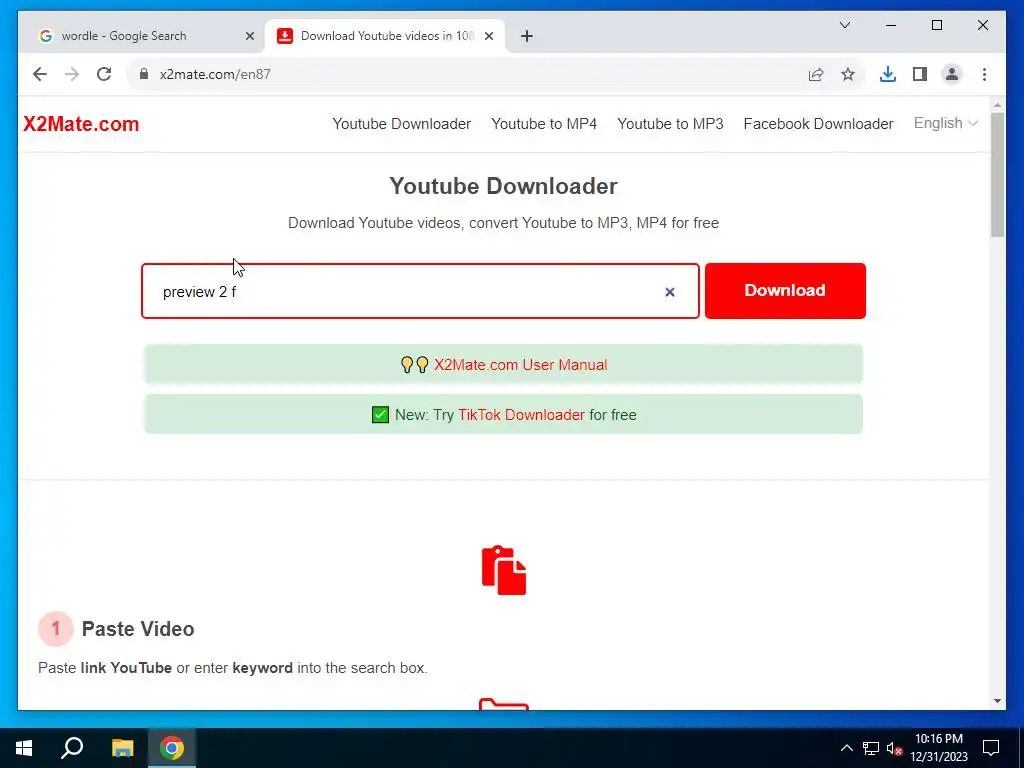Click scrollbar up arrow
The width and height of the screenshot is (1024, 768).
click(x=997, y=104)
